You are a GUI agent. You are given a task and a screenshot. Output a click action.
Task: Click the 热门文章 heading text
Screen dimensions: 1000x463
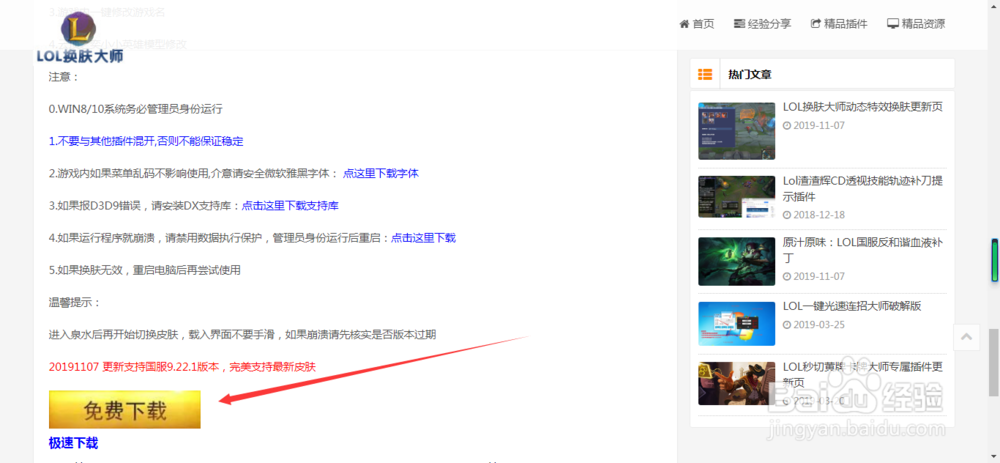coord(749,74)
